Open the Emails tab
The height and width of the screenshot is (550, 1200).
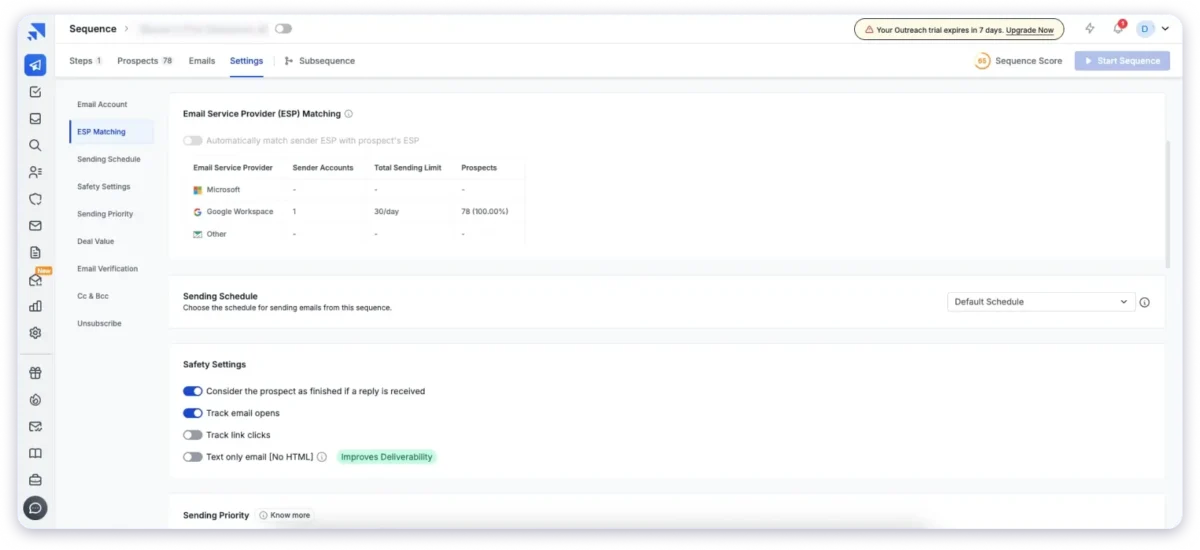(x=202, y=61)
